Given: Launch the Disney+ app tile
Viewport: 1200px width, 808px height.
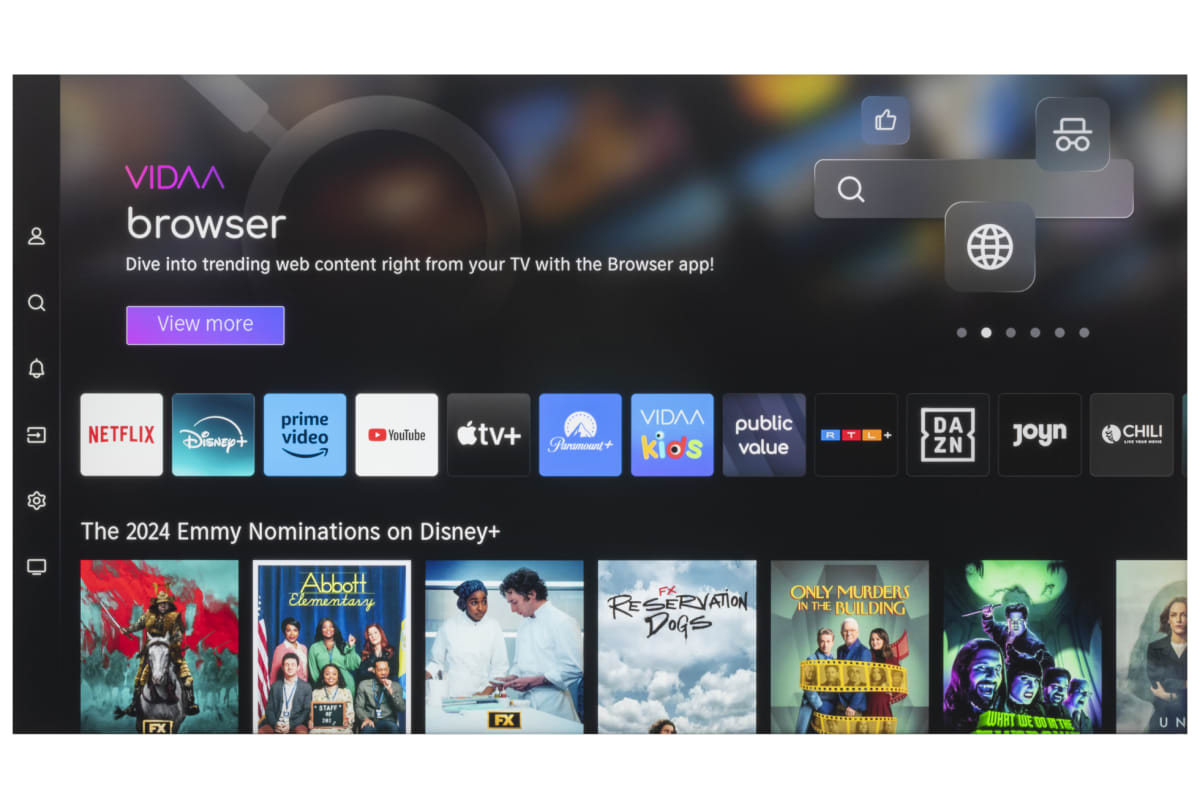Looking at the screenshot, I should pos(213,434).
